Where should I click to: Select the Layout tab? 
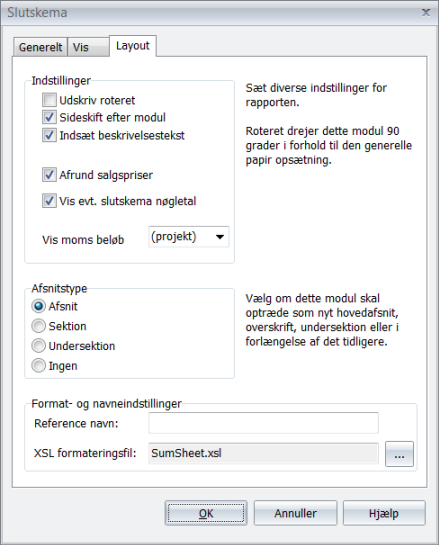133,46
